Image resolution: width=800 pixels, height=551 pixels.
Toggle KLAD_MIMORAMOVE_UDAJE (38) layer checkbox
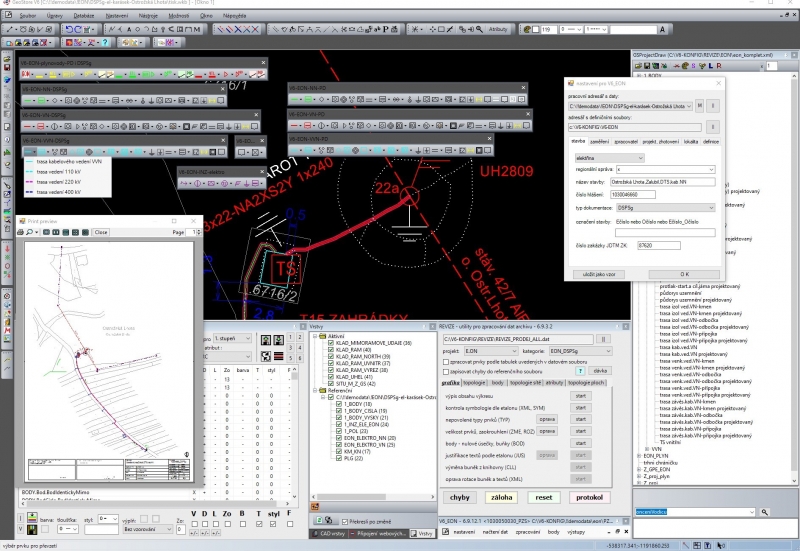click(331, 343)
